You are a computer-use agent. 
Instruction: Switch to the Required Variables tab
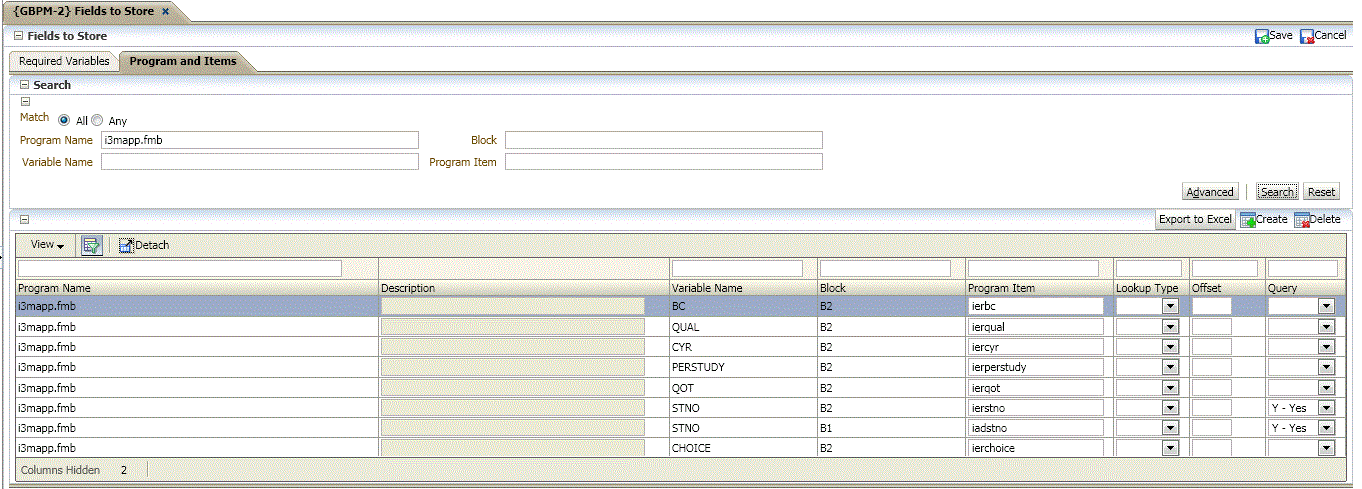click(x=64, y=61)
